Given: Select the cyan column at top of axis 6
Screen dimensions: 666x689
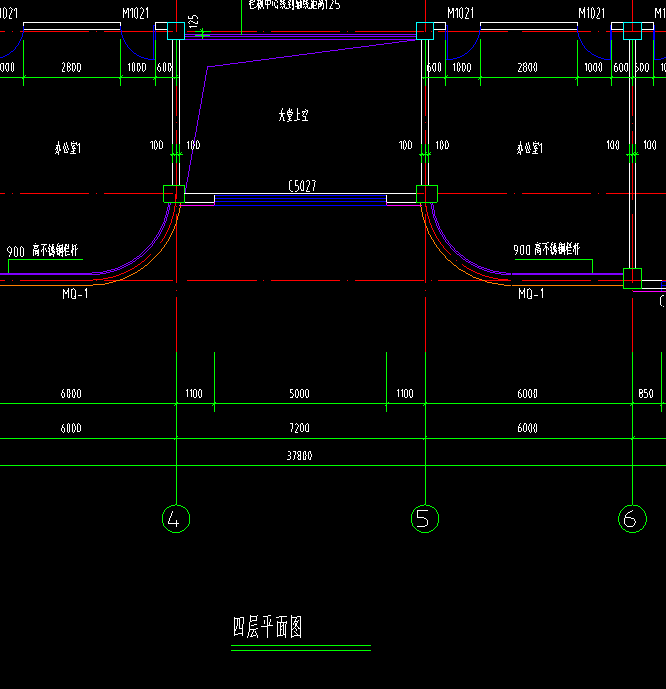Looking at the screenshot, I should tap(632, 31).
